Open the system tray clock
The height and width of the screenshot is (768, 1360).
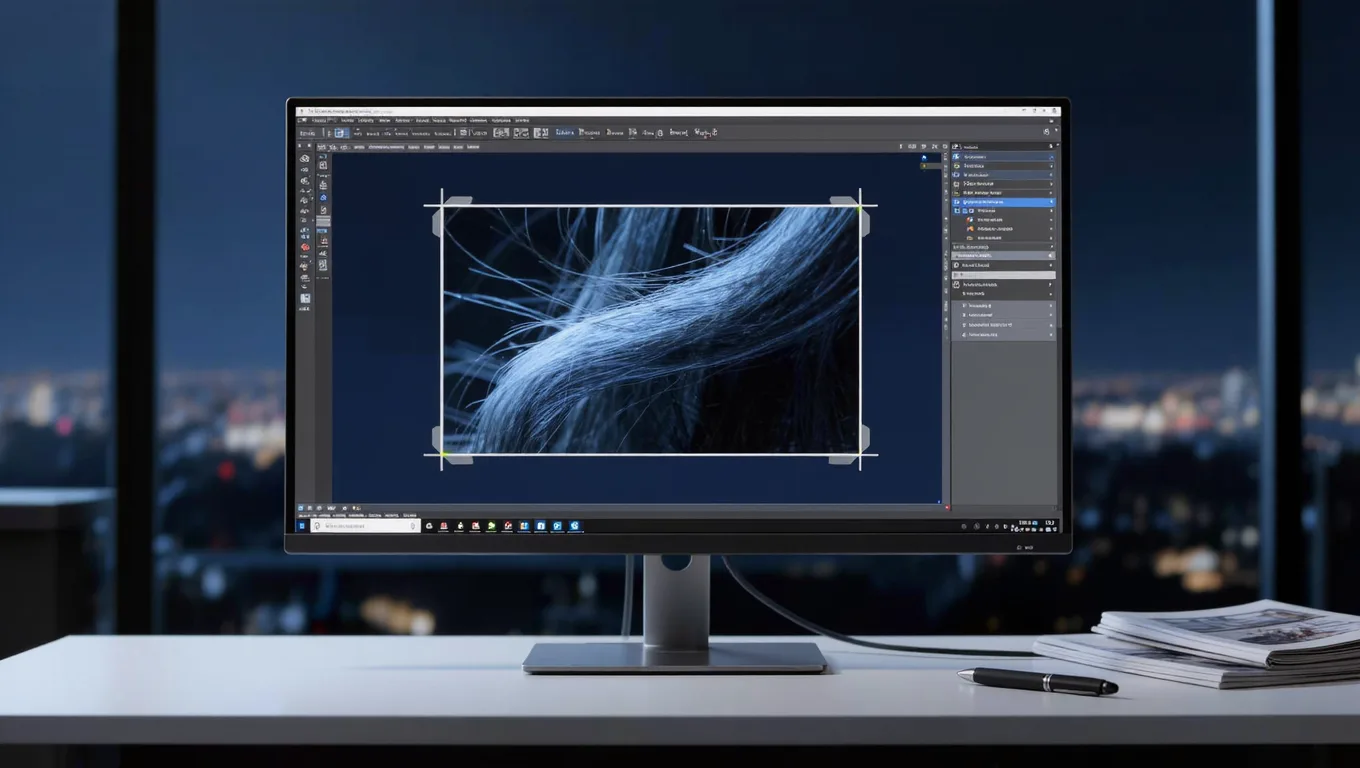pyautogui.click(x=1050, y=525)
